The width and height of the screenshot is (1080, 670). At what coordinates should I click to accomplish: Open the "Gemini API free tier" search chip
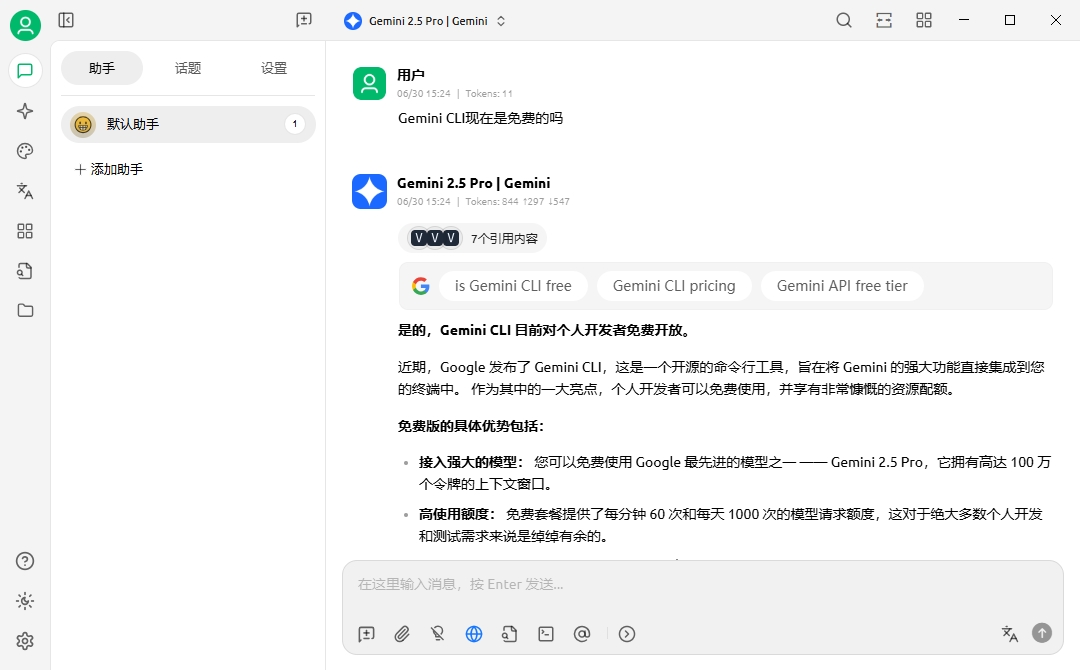(x=842, y=286)
